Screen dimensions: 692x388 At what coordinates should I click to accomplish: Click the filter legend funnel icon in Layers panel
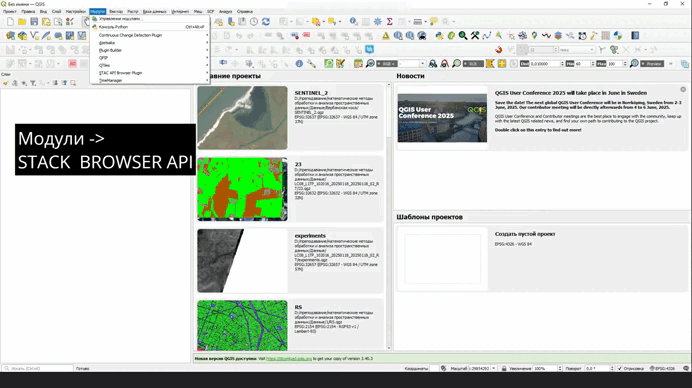click(33, 83)
